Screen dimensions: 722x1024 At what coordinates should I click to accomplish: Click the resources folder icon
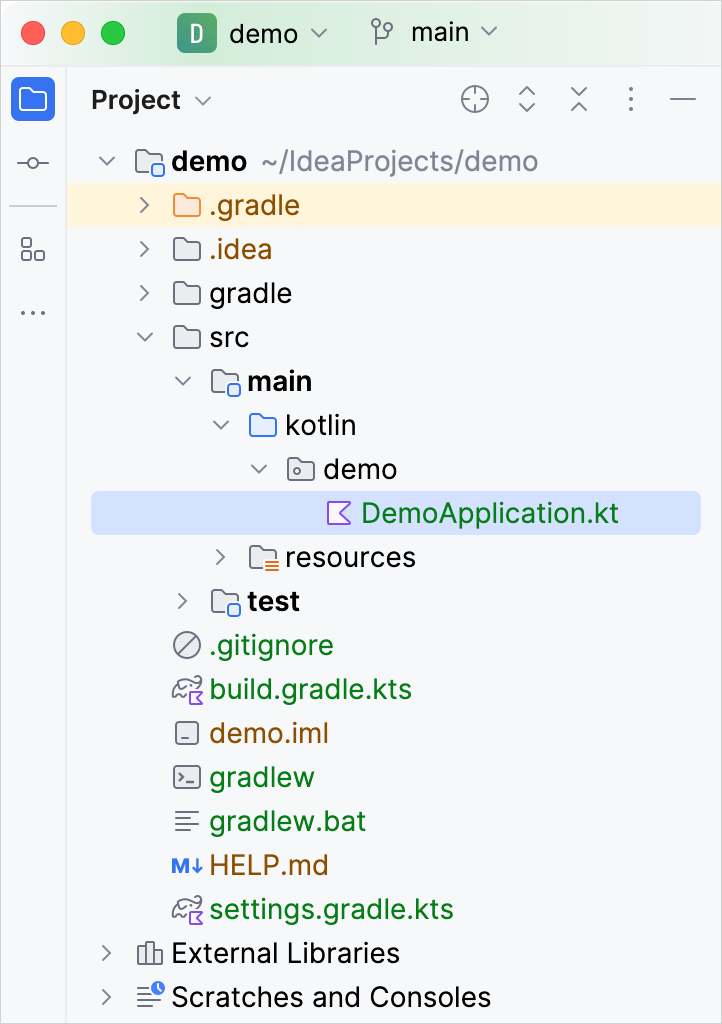264,558
